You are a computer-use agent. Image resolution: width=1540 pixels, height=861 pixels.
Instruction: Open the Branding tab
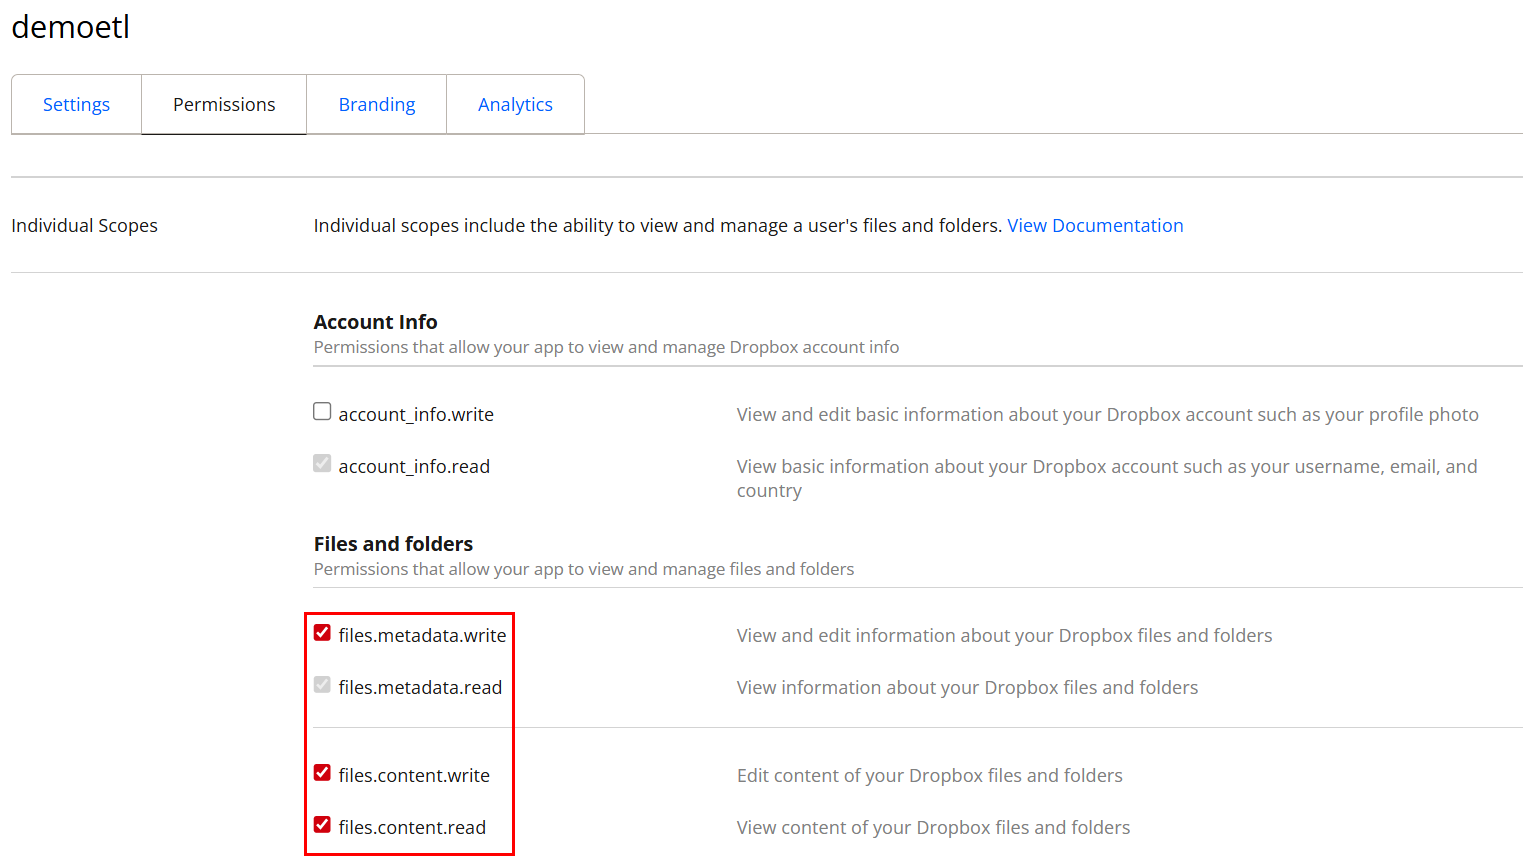point(376,103)
